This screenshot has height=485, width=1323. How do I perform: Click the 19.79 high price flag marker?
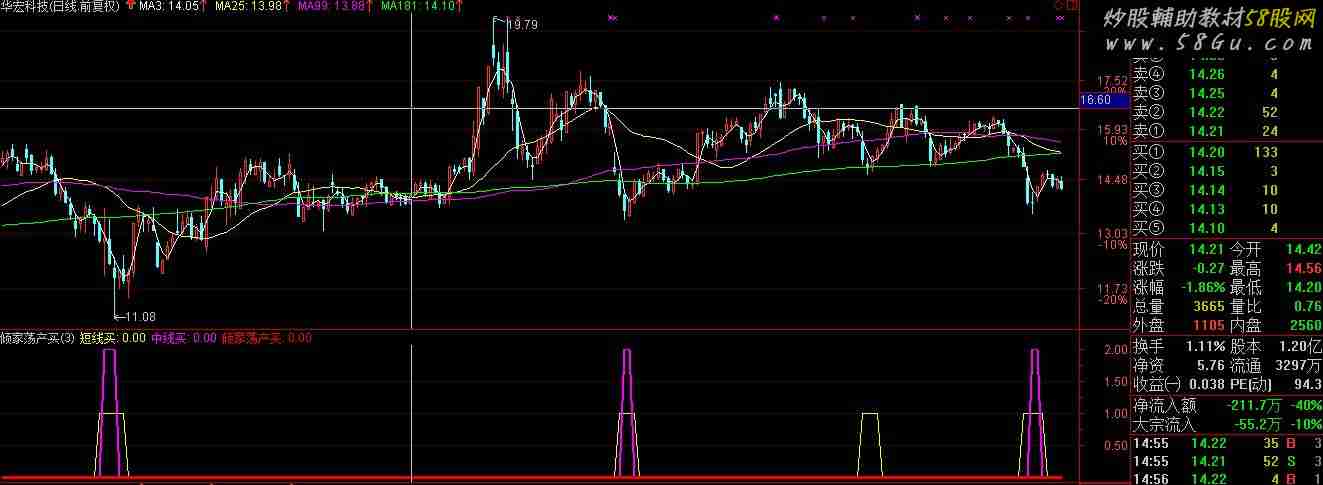522,25
